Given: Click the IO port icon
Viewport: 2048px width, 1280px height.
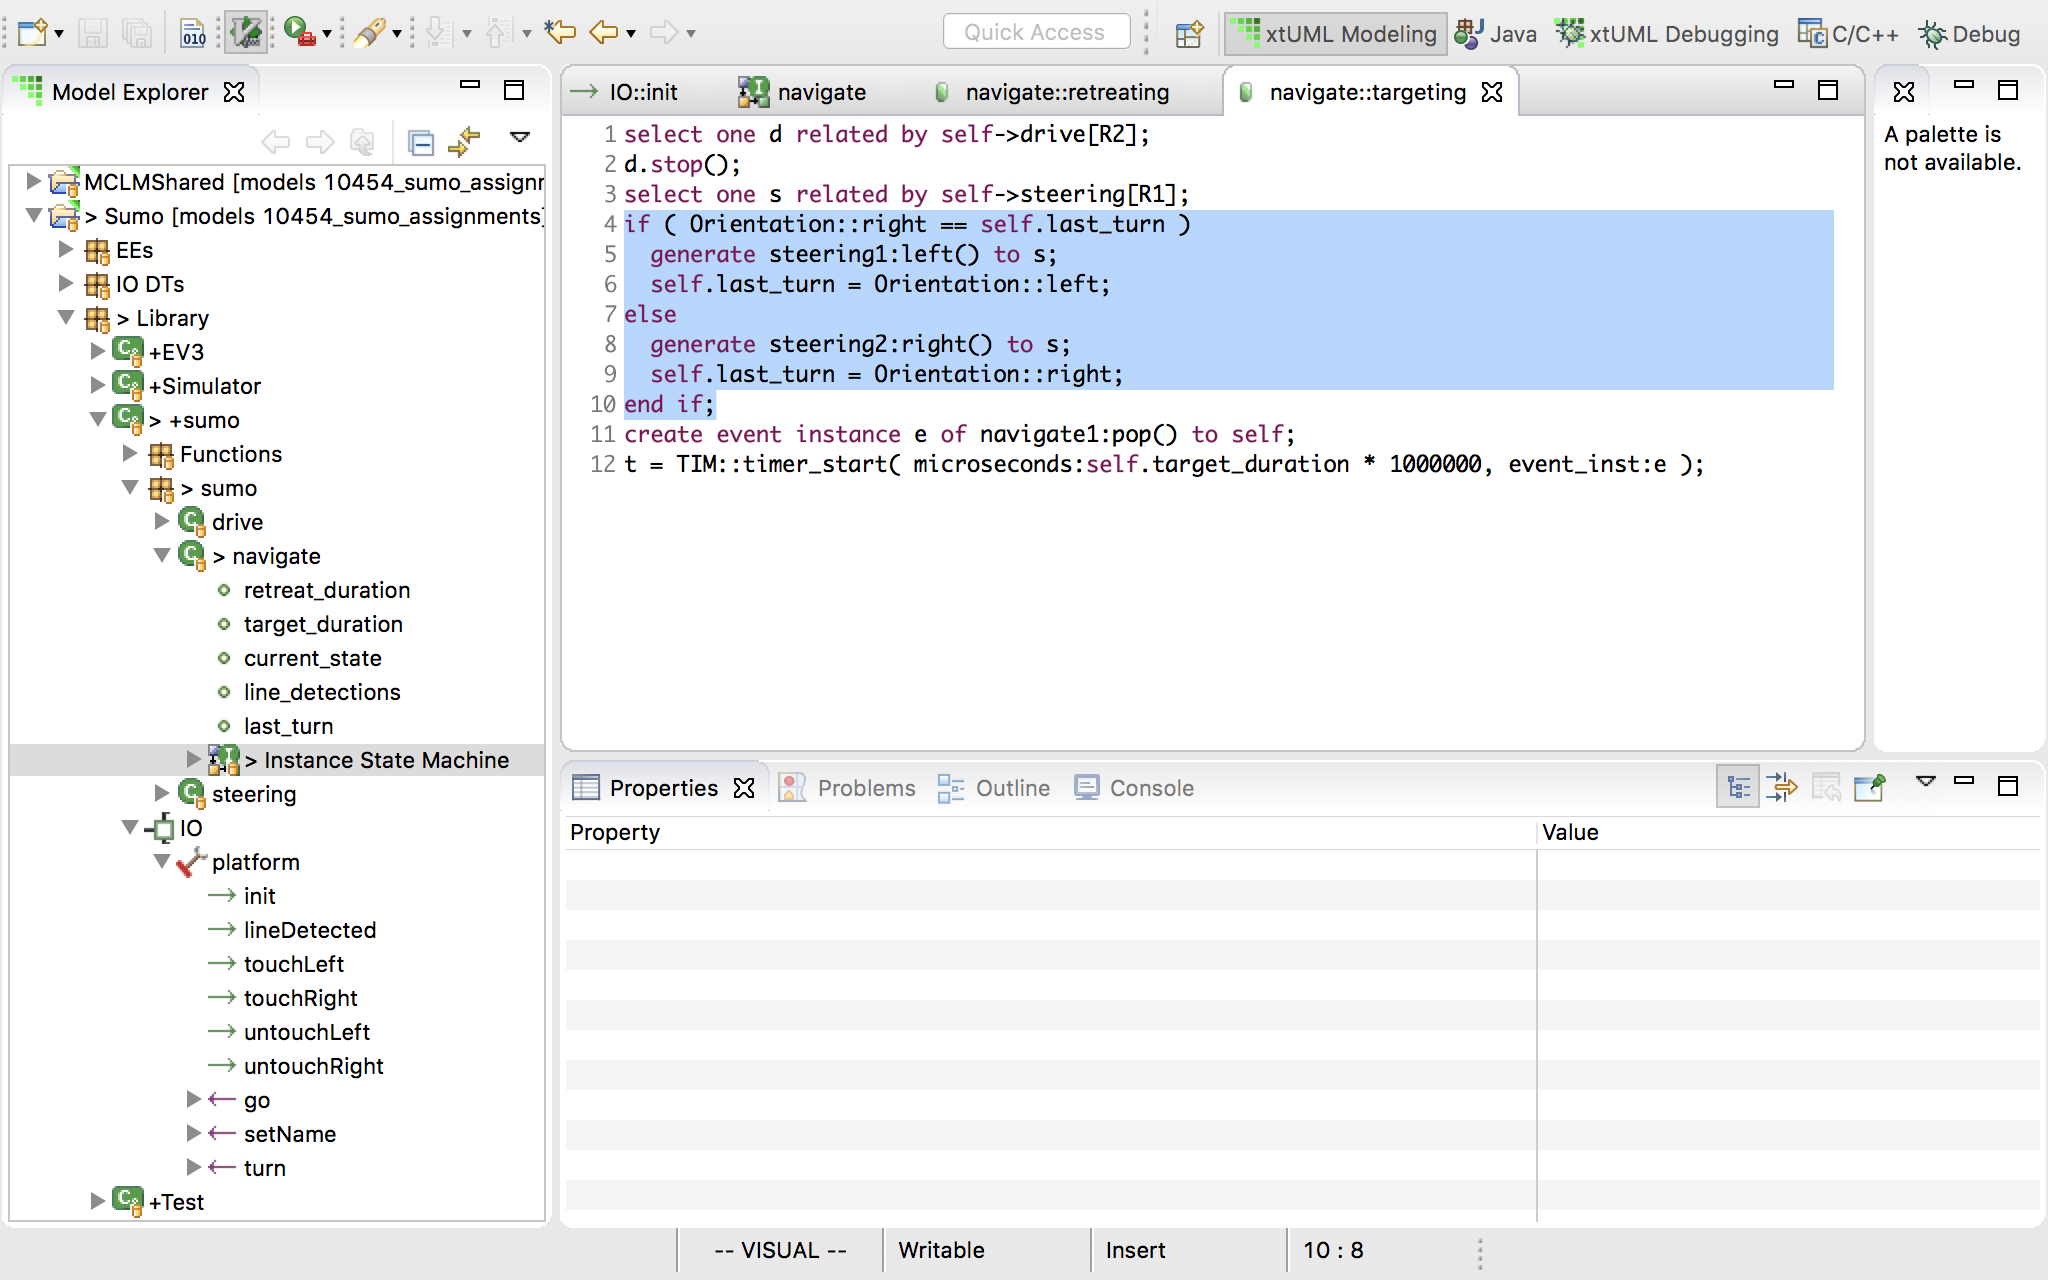Looking at the screenshot, I should [x=160, y=828].
